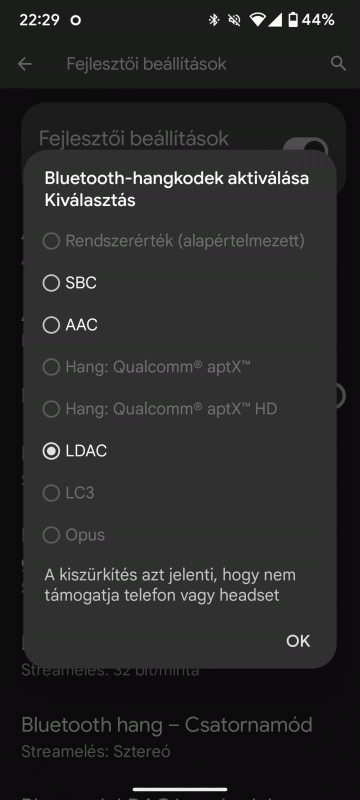Pick the Qualcomm aptX codec option
This screenshot has width=360, height=800.
[146, 367]
